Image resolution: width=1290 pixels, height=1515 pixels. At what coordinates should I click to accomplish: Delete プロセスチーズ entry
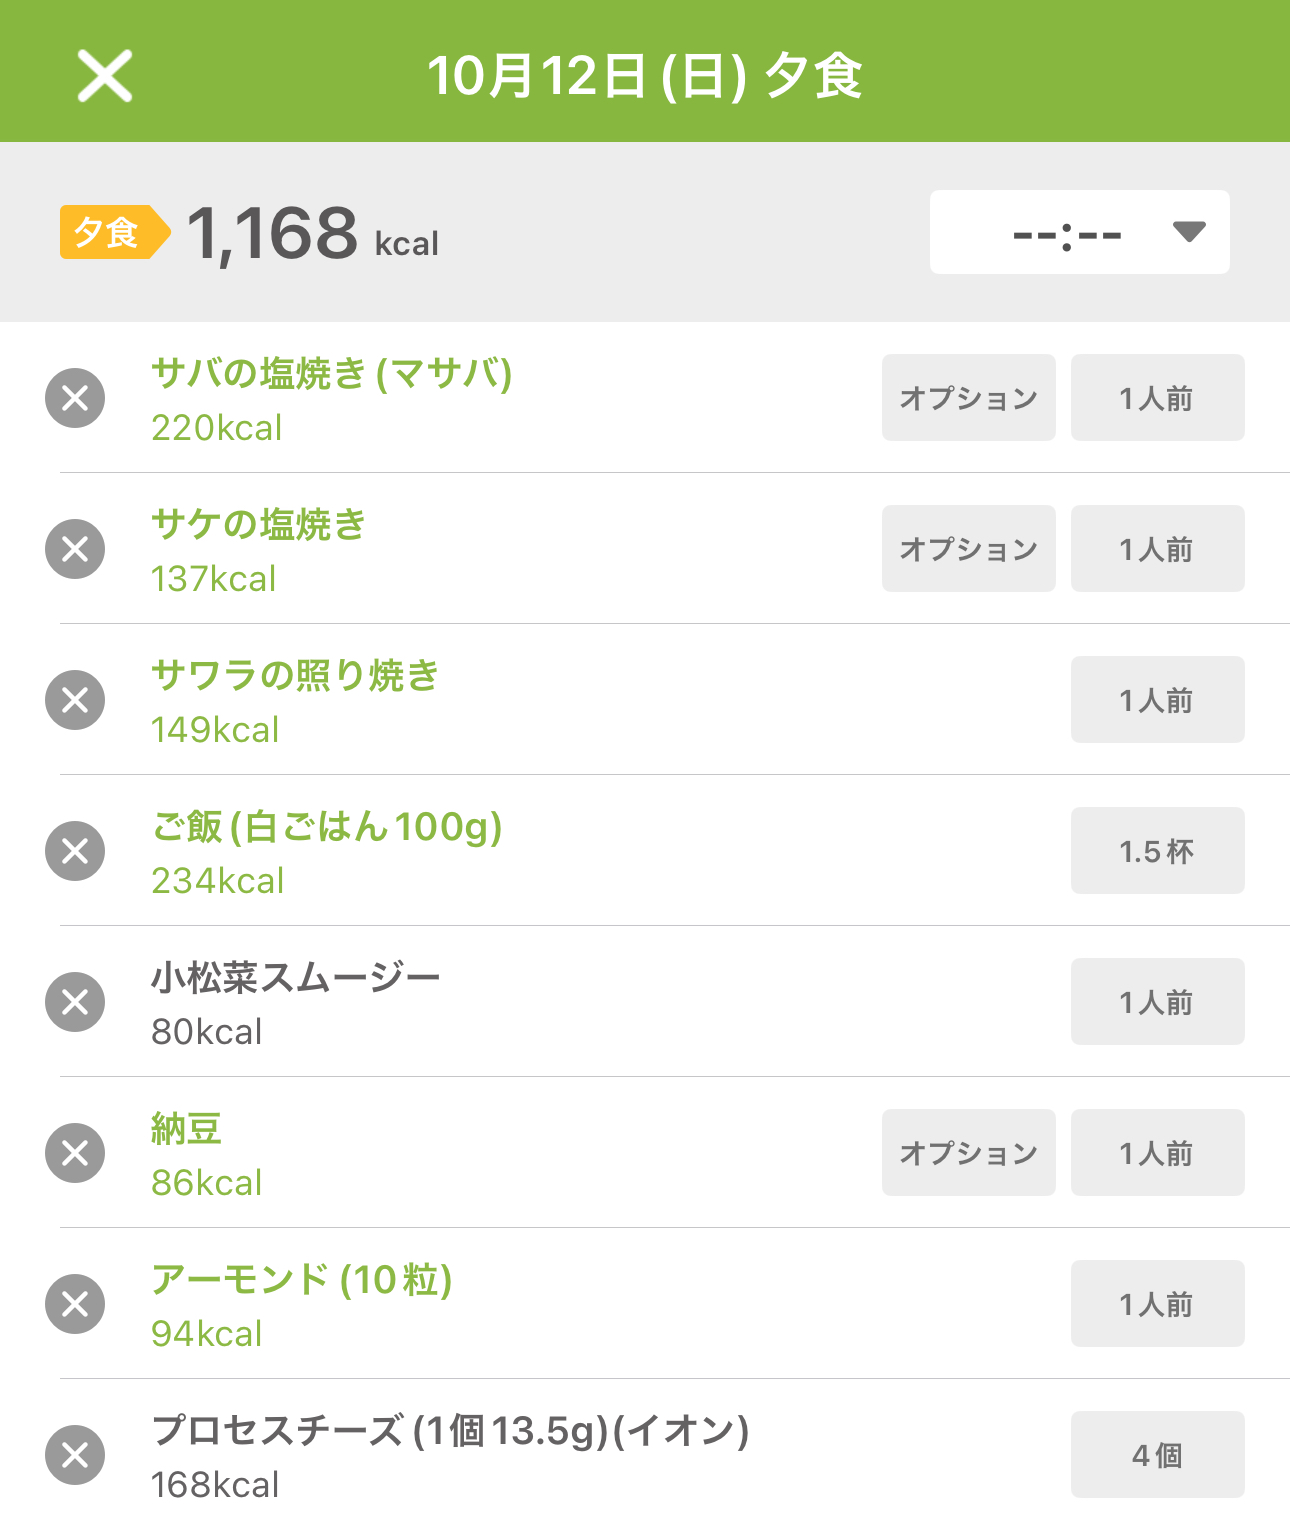(x=75, y=1455)
